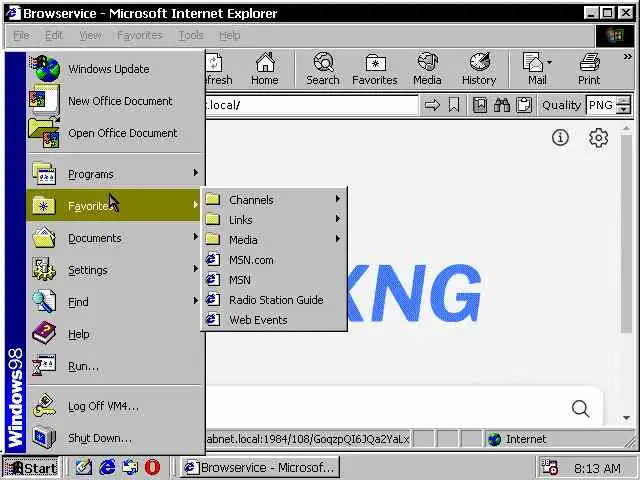Click the clipboard icon before Quality
Screen dimensions: 640x480
[524, 105]
